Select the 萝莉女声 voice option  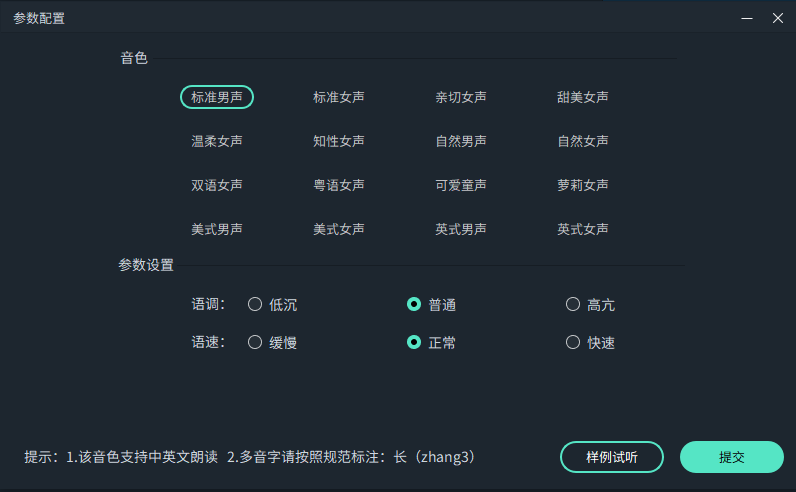(x=582, y=185)
